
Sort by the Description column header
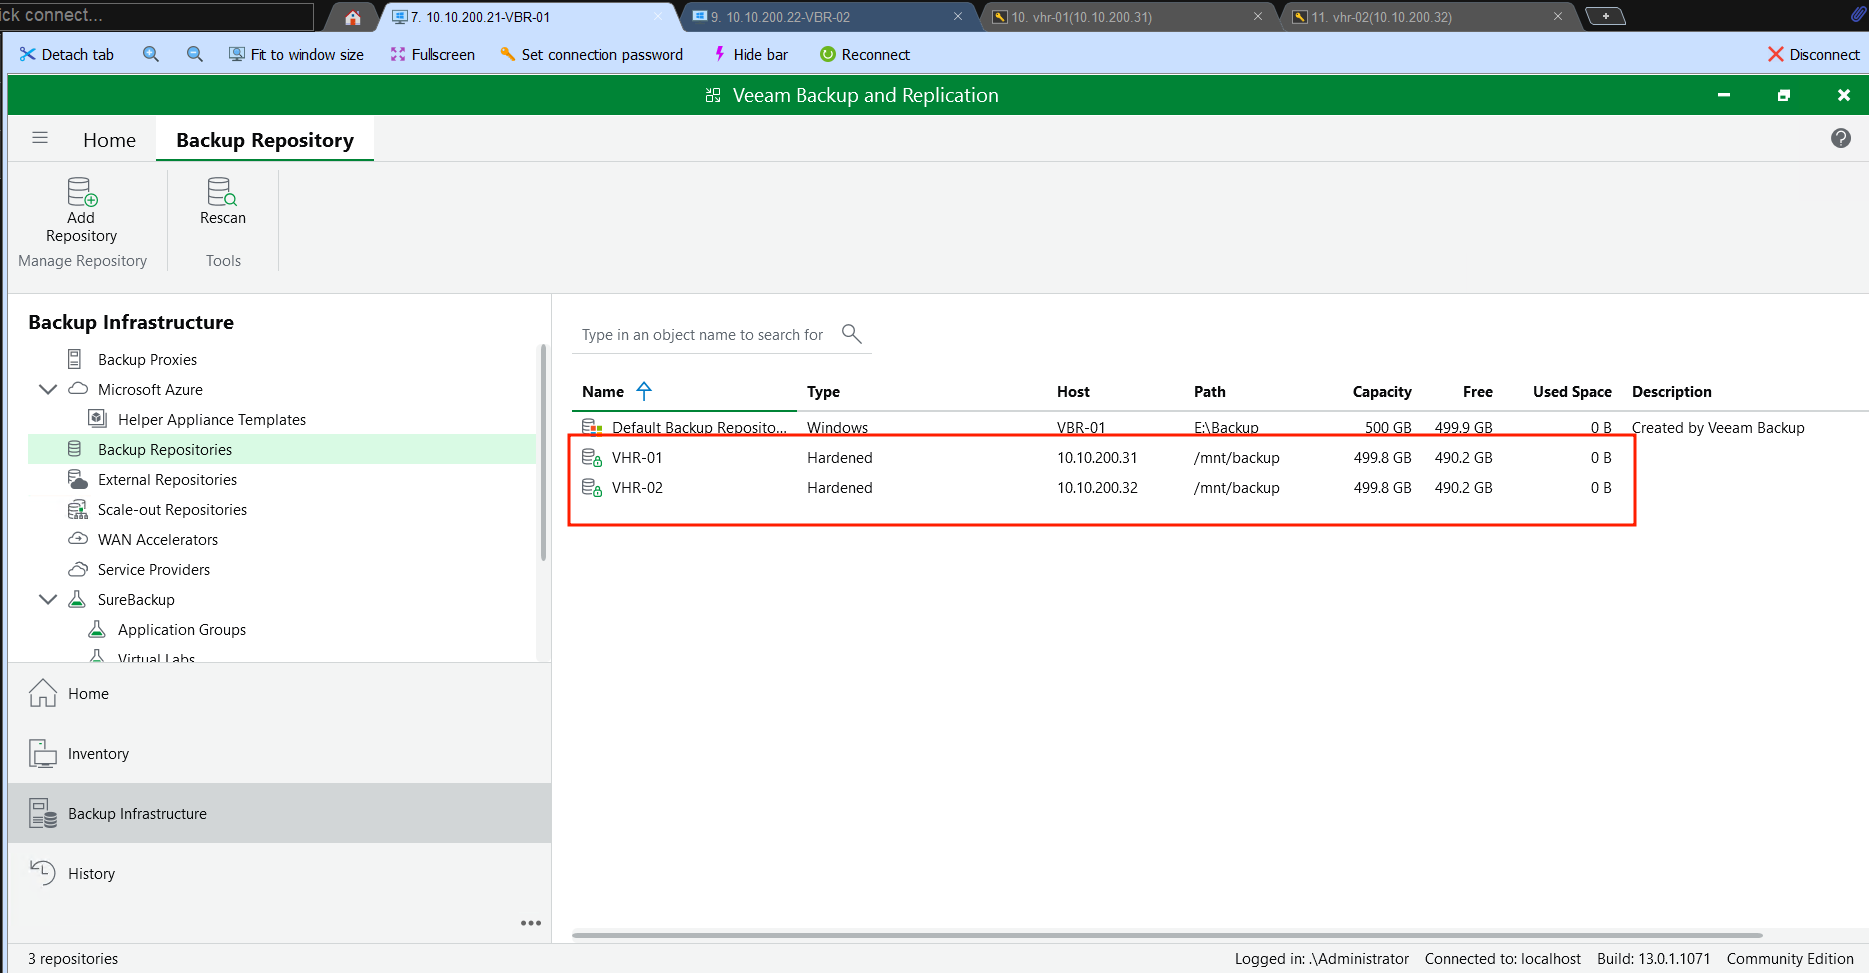point(1671,392)
